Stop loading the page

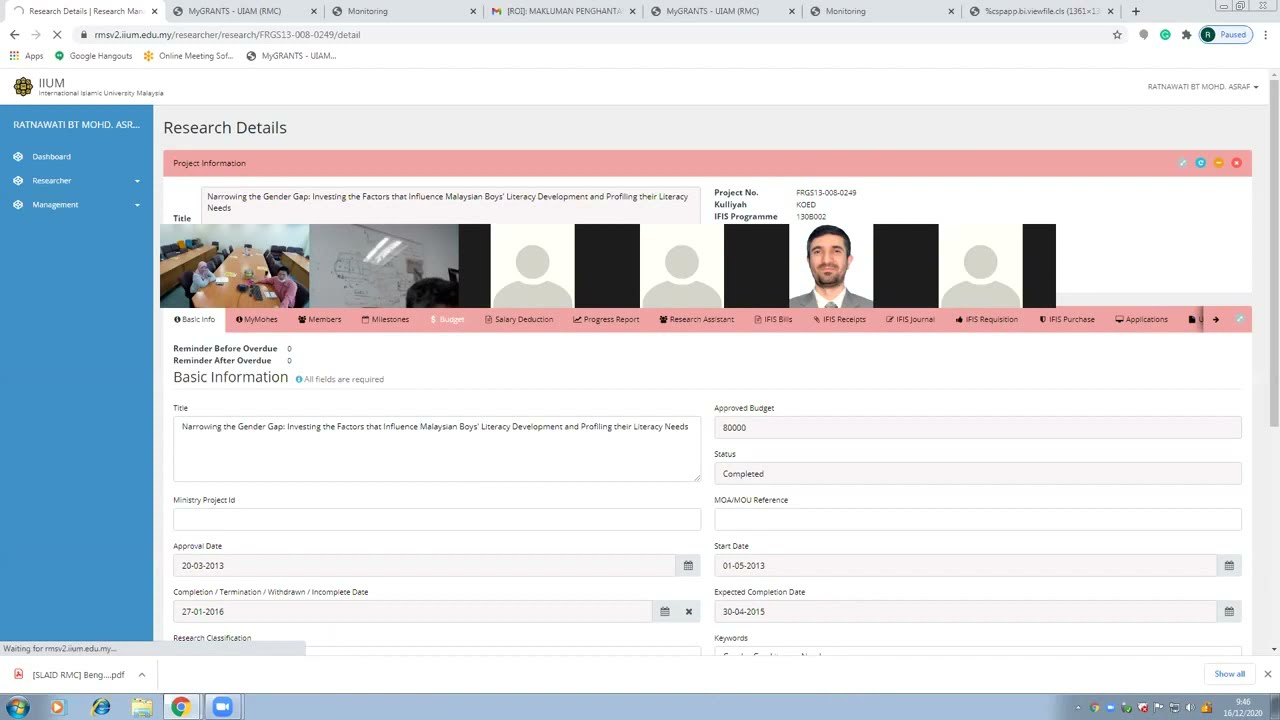click(57, 34)
